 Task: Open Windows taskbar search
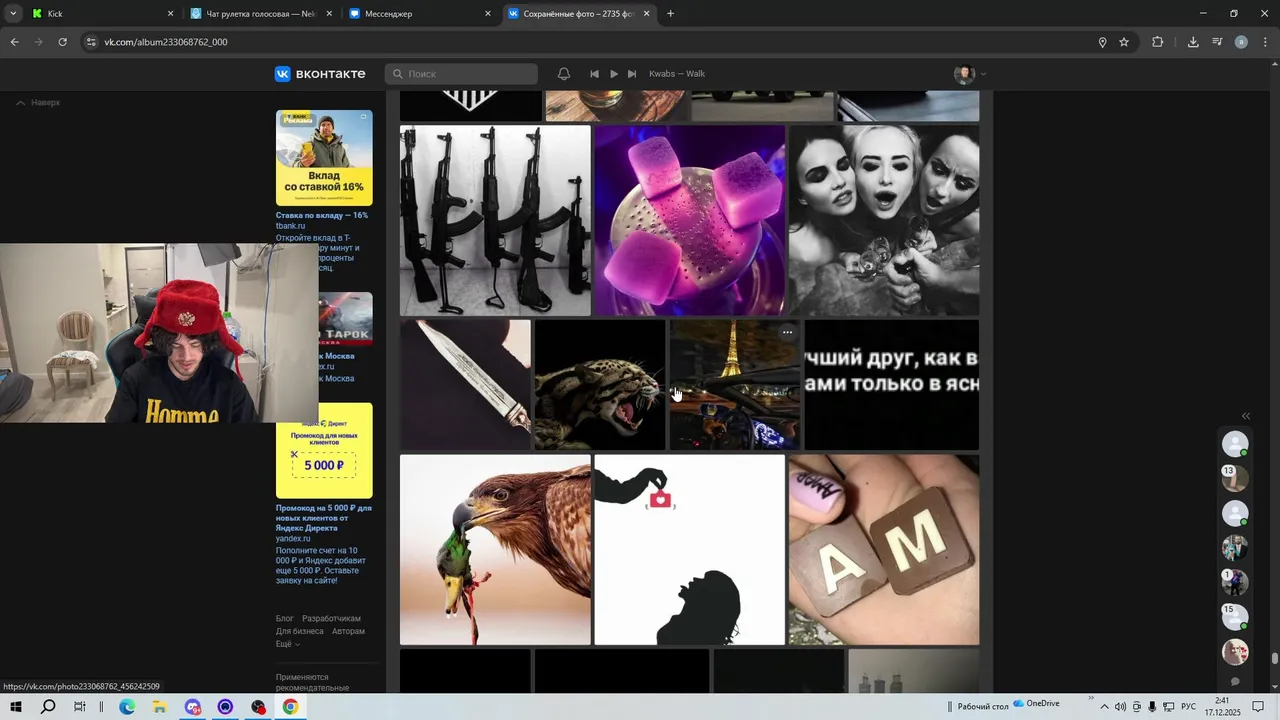coord(48,707)
